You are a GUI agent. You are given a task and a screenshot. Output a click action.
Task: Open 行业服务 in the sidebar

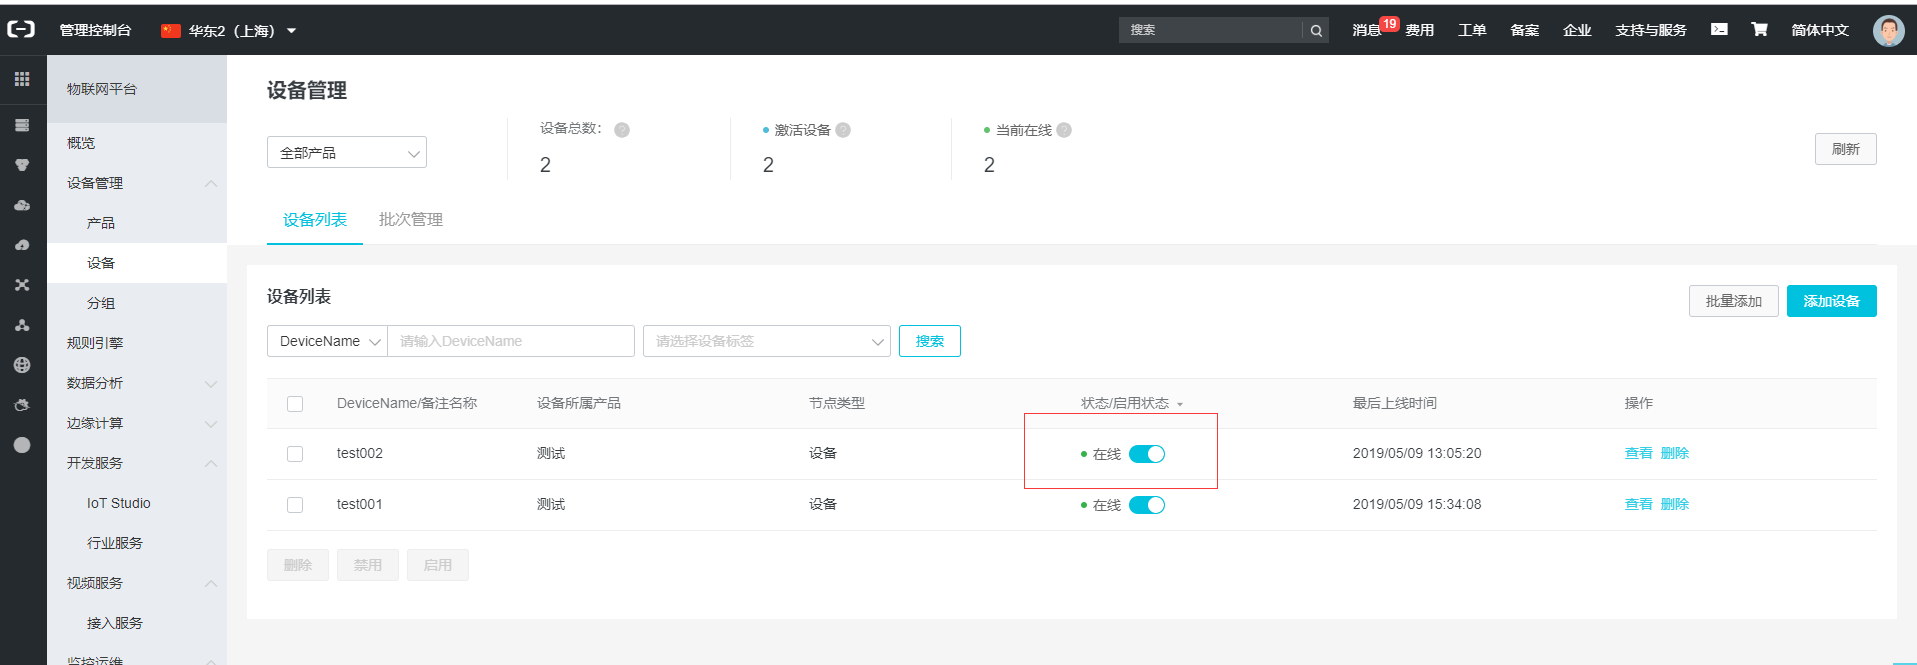pyautogui.click(x=115, y=543)
